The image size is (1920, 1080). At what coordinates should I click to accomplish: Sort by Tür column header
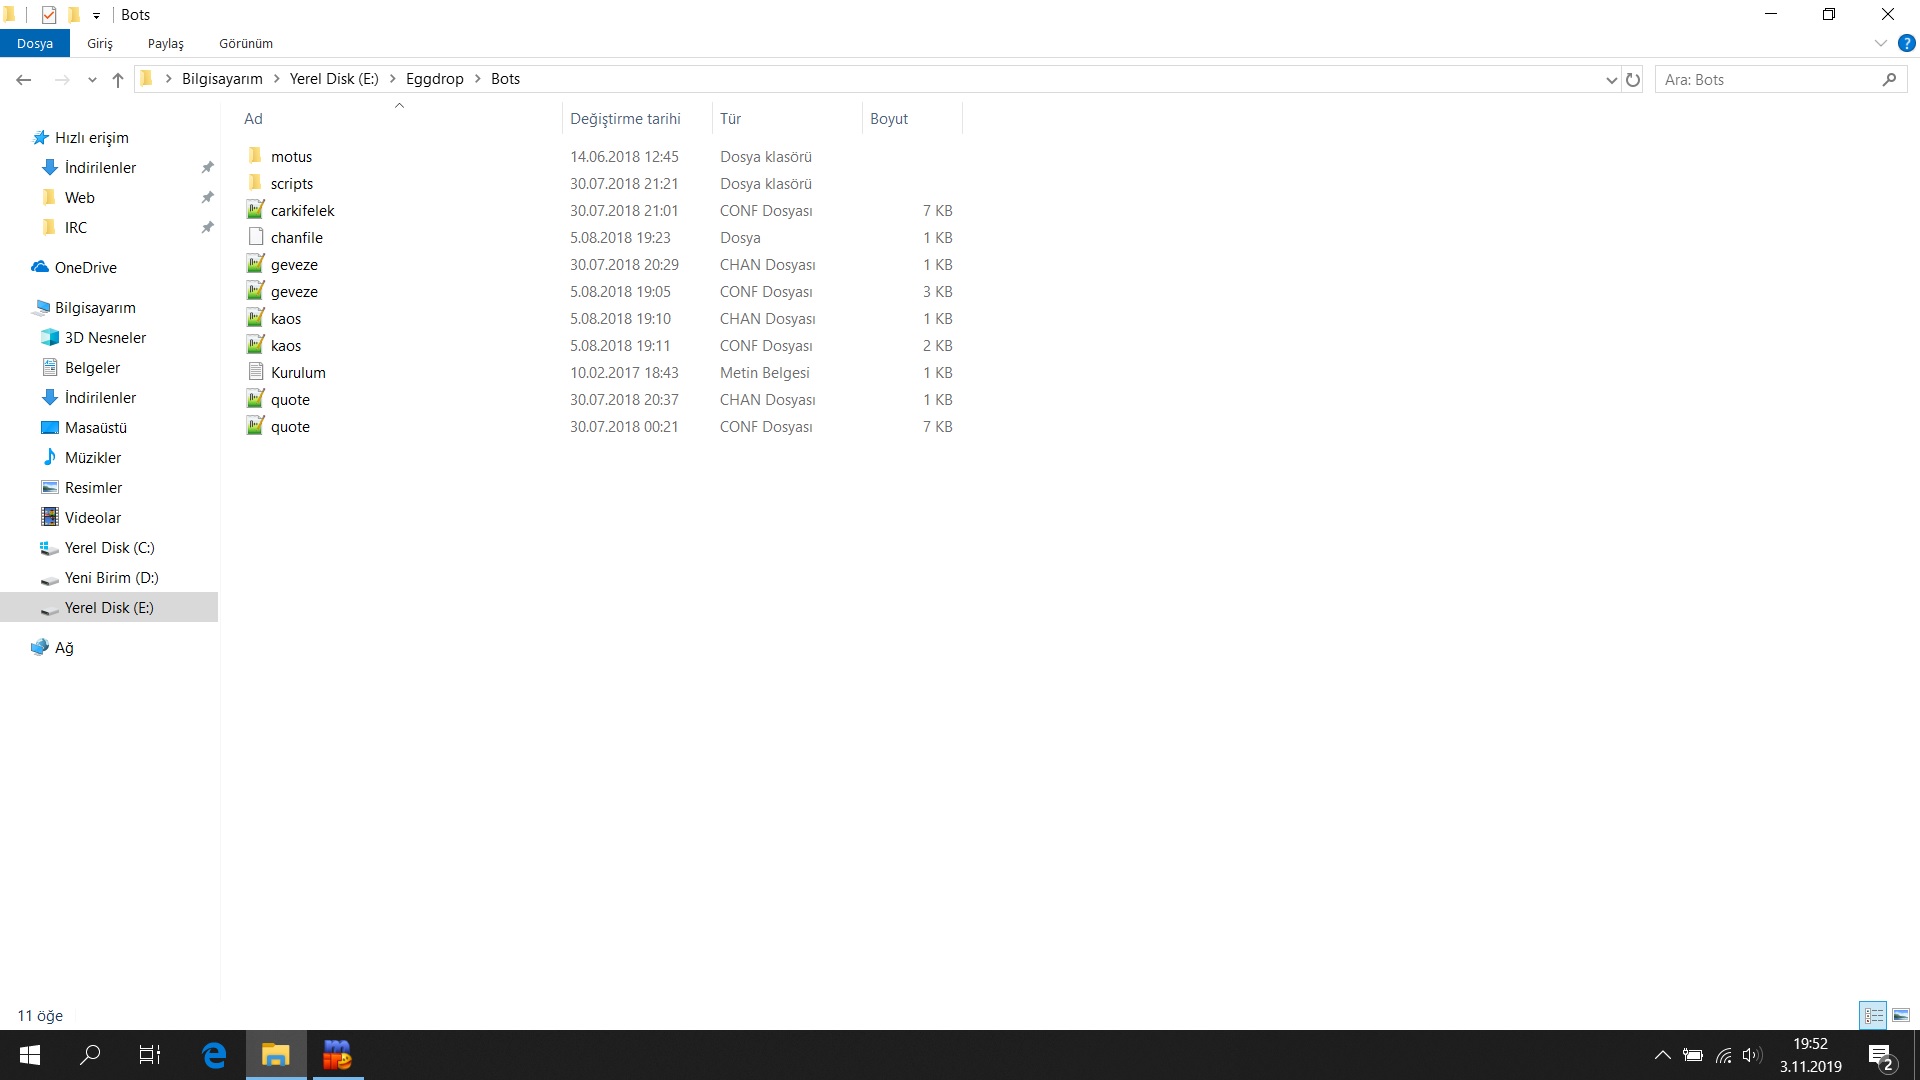[x=730, y=118]
